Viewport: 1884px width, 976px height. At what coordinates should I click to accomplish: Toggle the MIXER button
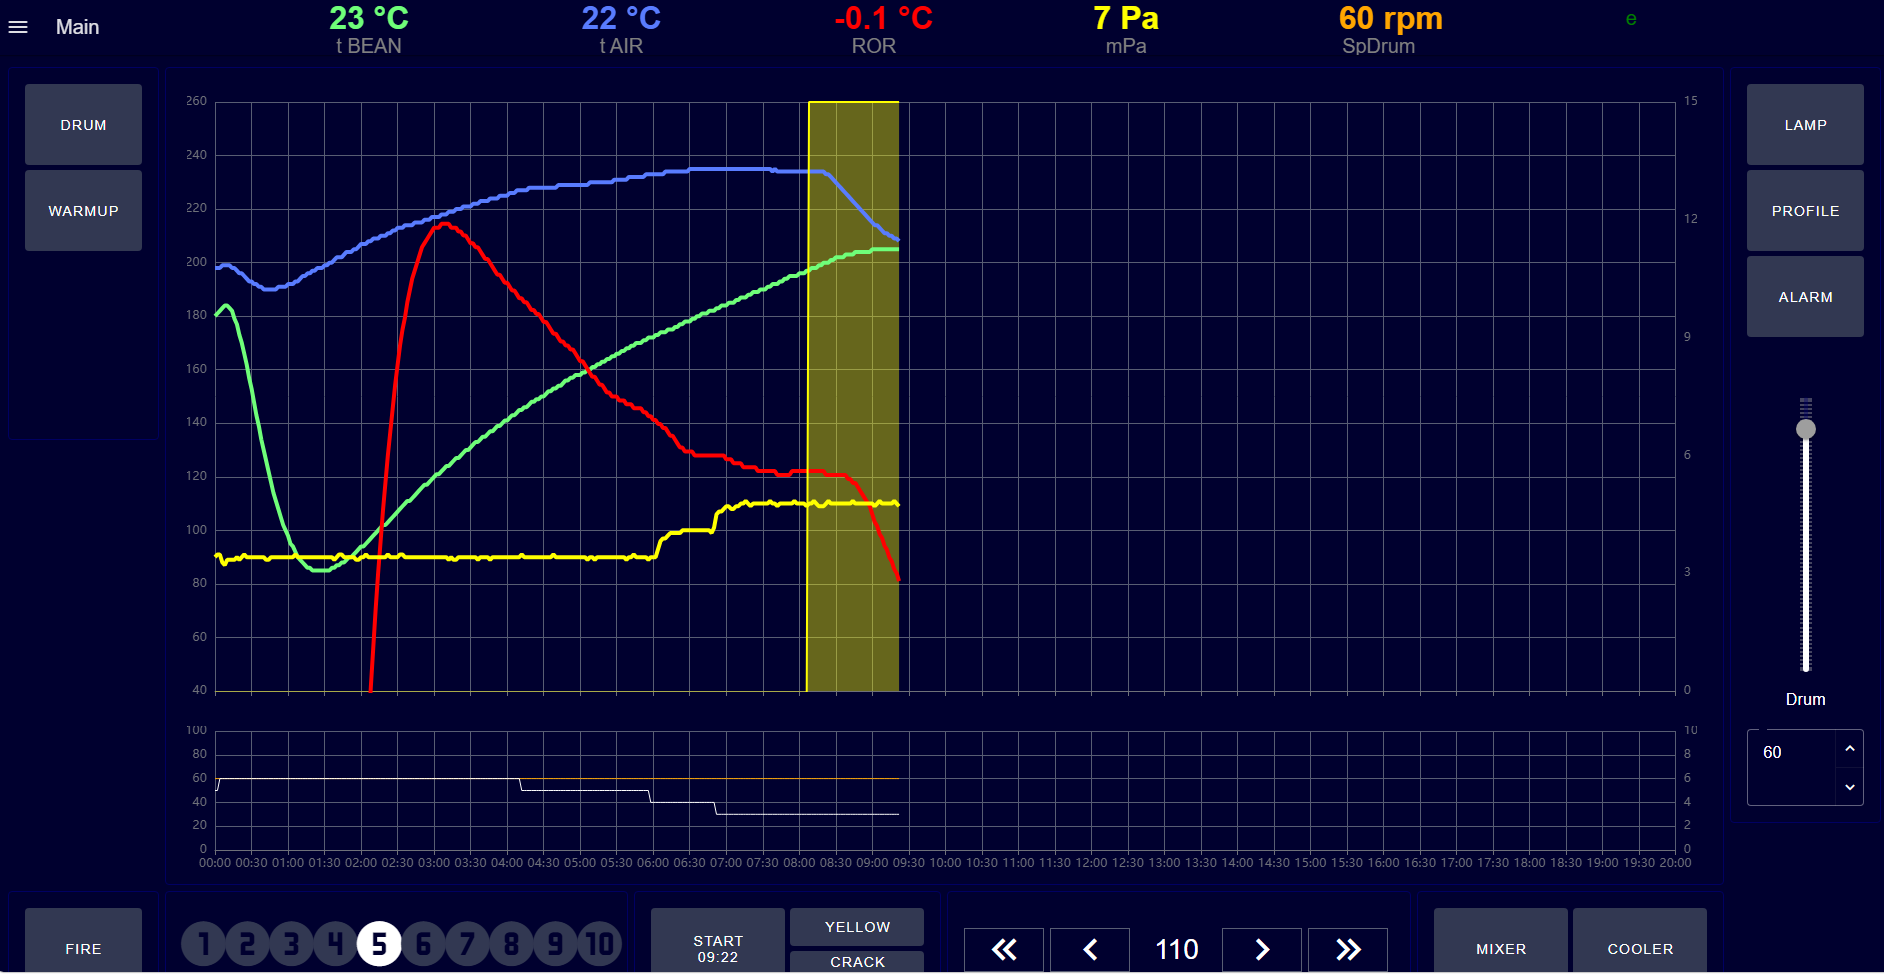click(x=1501, y=941)
